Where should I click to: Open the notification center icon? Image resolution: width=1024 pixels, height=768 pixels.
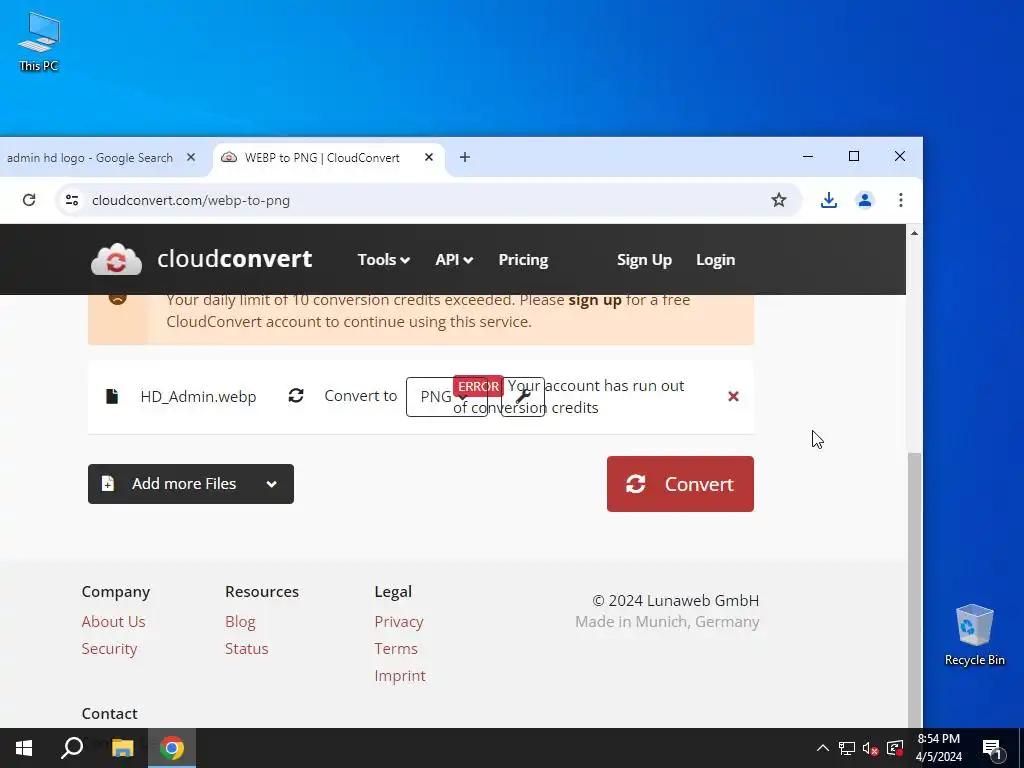coord(992,748)
